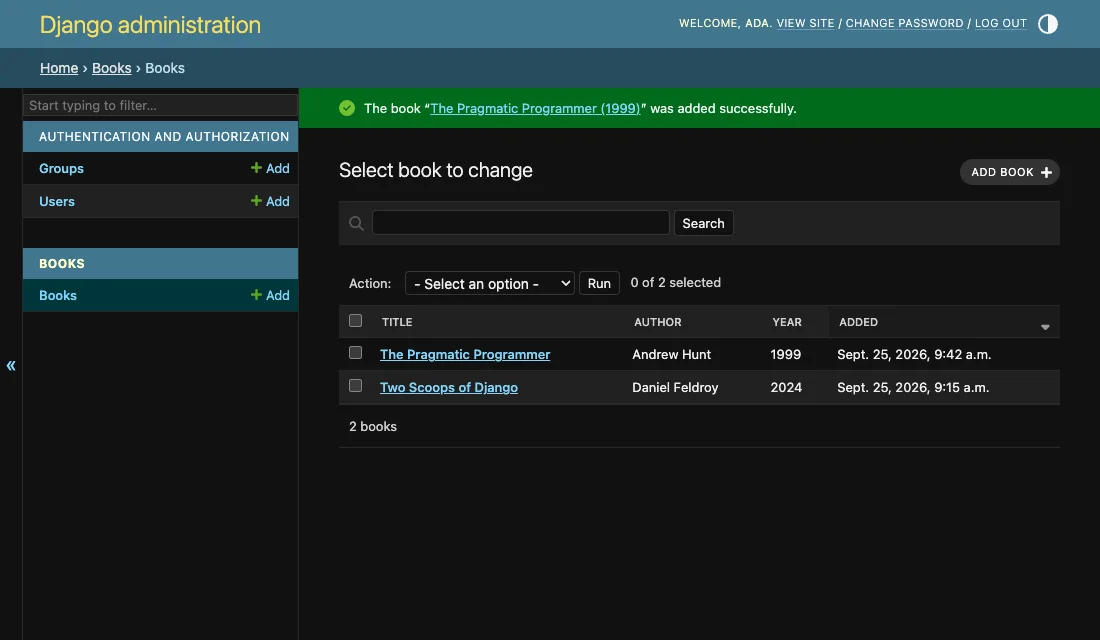Open the Books section header in sidebar
Viewport: 1100px width, 640px height.
click(x=62, y=264)
